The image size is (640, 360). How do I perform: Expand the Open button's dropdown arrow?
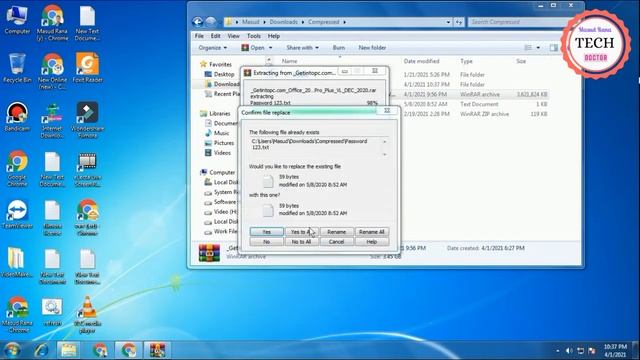[x=270, y=48]
